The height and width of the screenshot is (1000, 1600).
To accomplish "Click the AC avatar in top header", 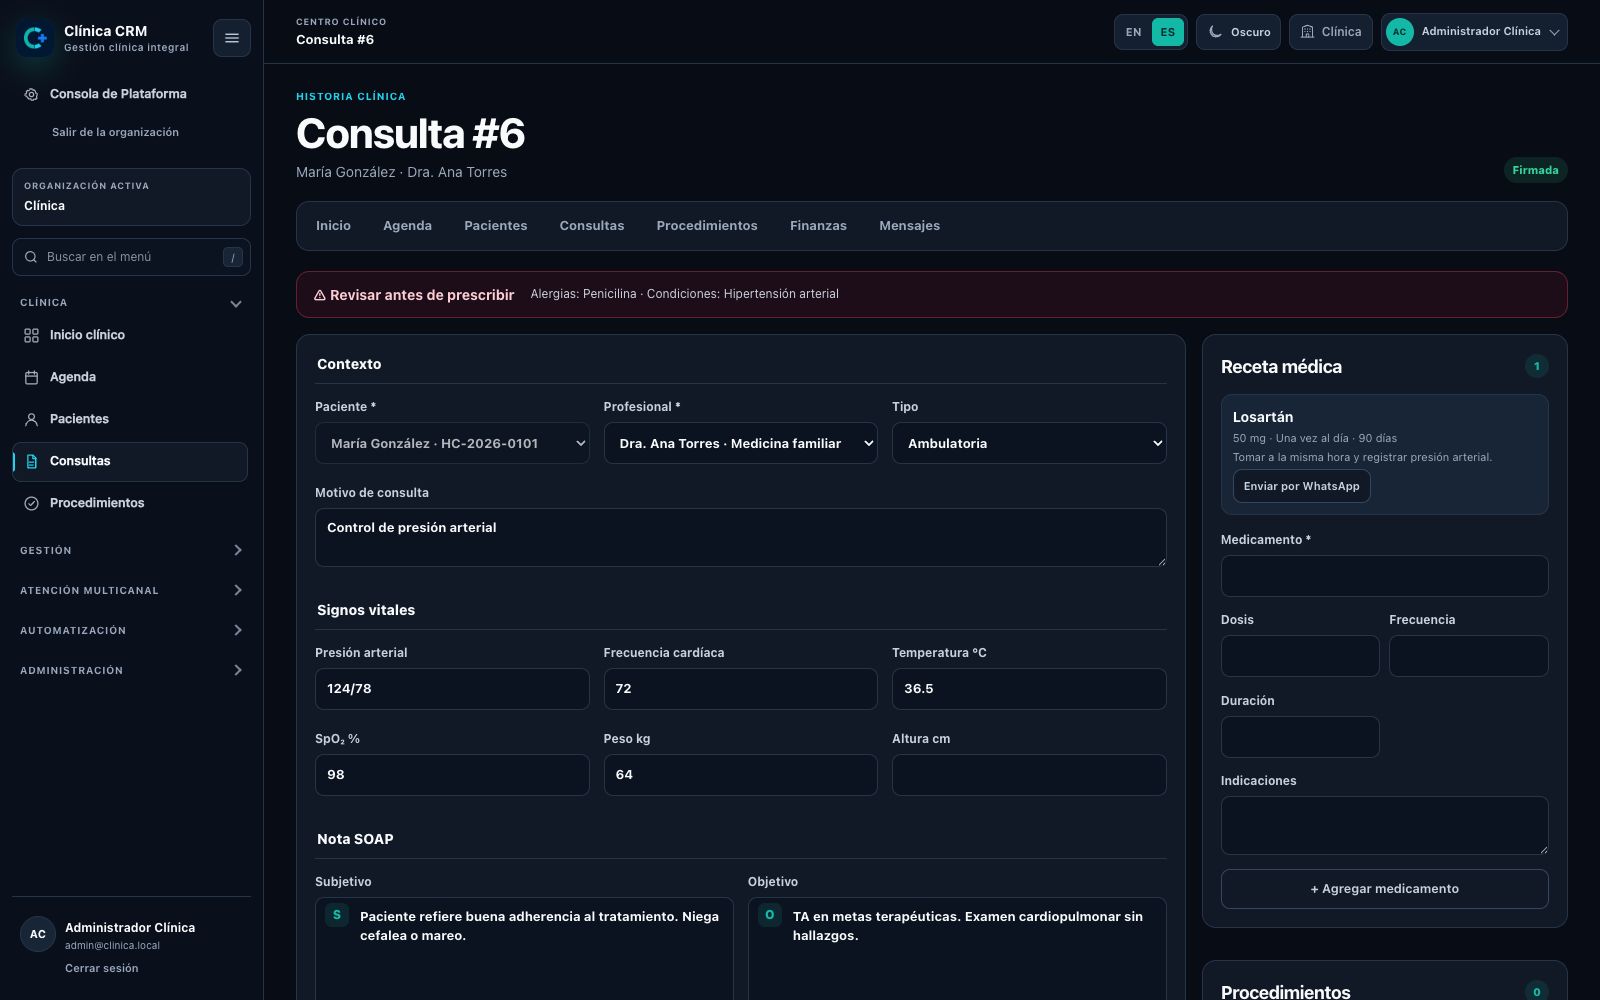I will [1399, 32].
